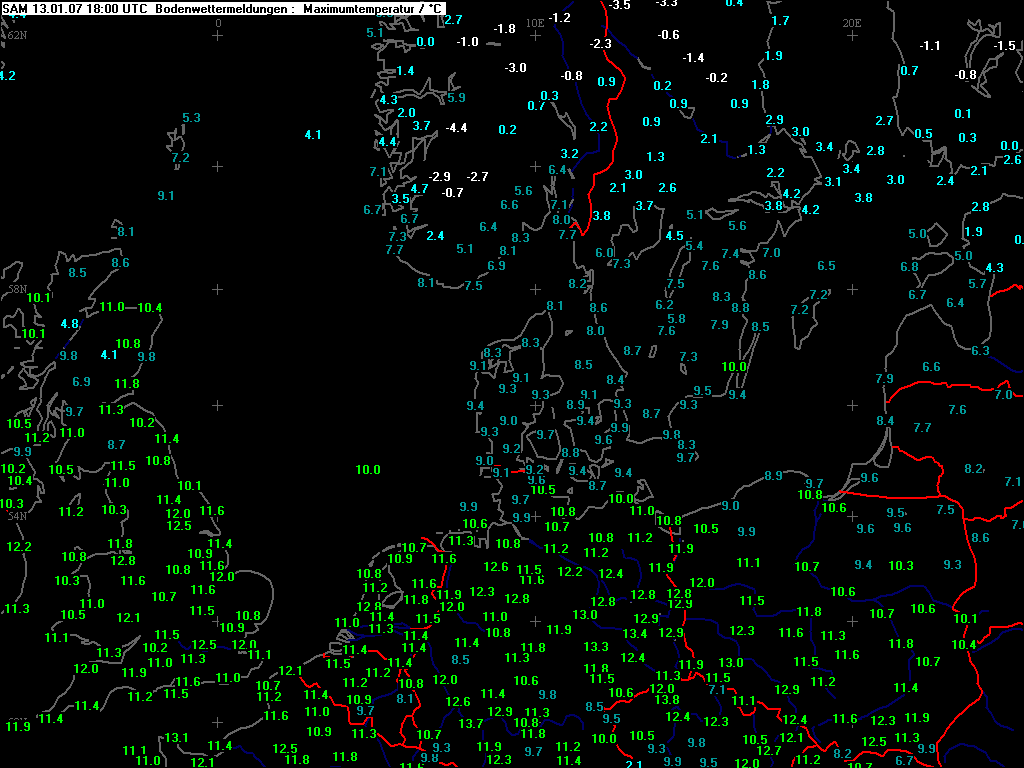The width and height of the screenshot is (1024, 768).
Task: Select the 5.3 temperature reading
Action: pos(191,118)
